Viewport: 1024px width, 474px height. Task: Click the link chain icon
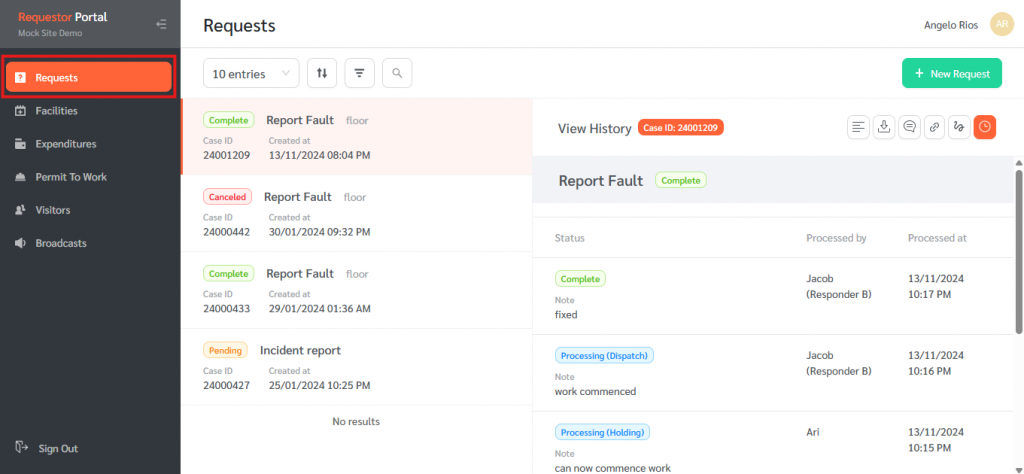(x=934, y=127)
